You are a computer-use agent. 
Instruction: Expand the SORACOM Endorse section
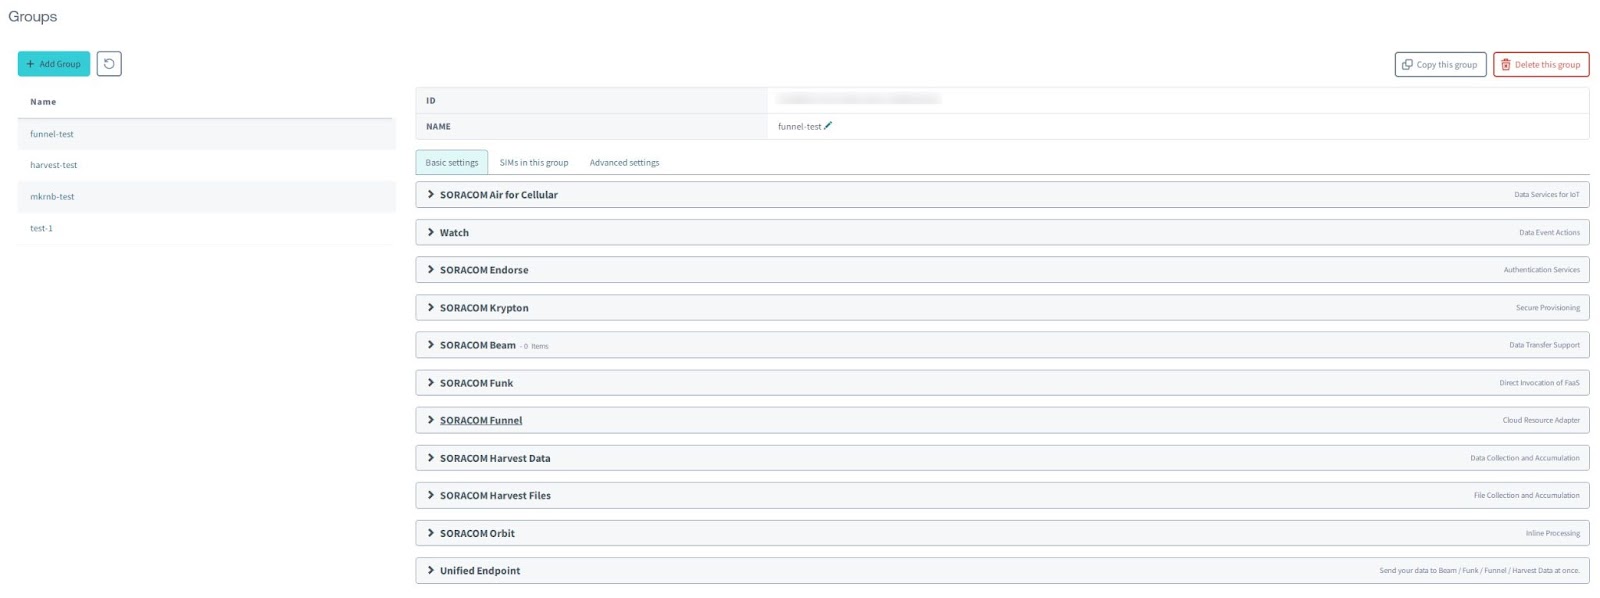pos(1002,270)
